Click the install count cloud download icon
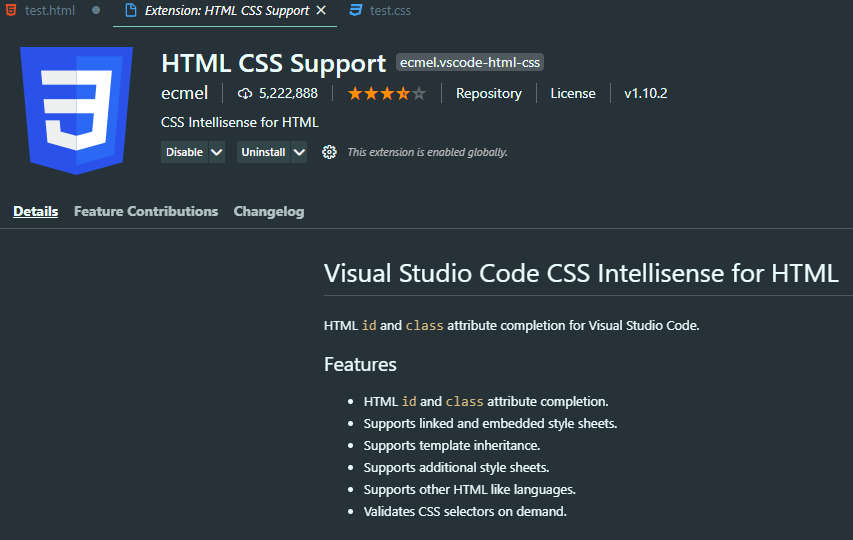 click(x=245, y=94)
